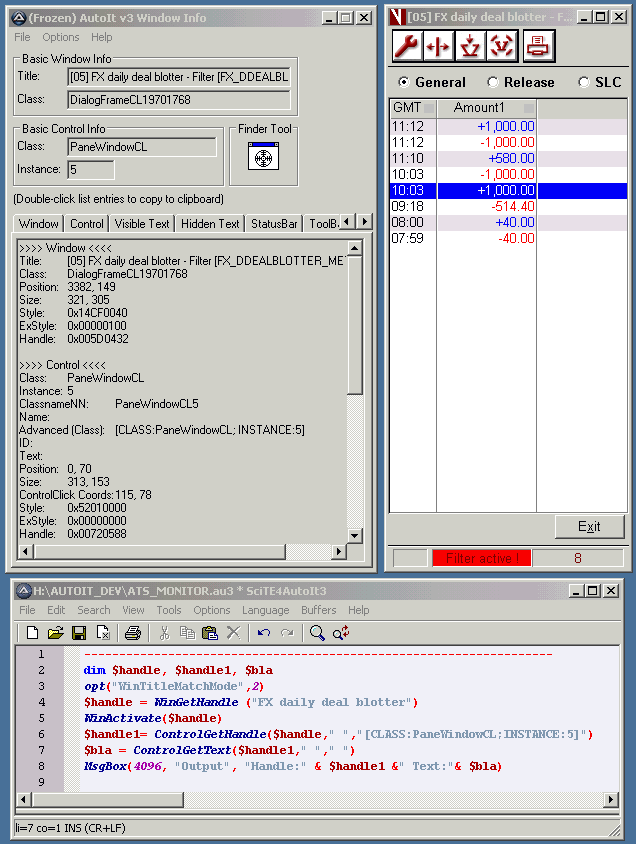This screenshot has width=636, height=844.
Task: Click Undo arrow icon in SciTE toolbar
Action: [264, 633]
